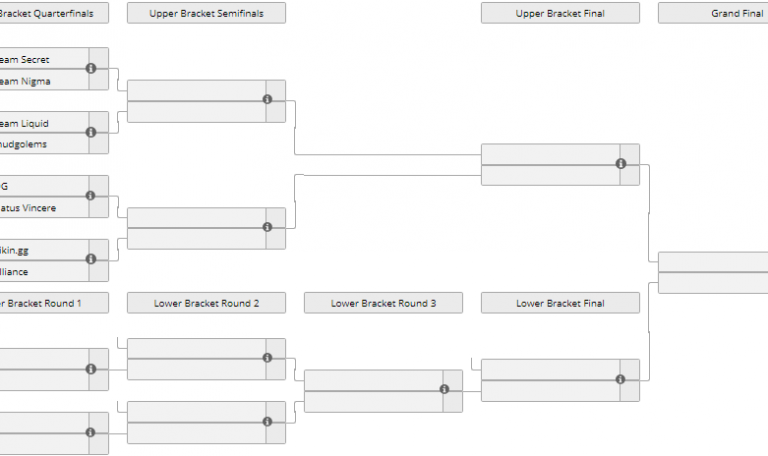
Task: Open info icon of bottom Lower Bracket Round 2 match
Action: [267, 422]
